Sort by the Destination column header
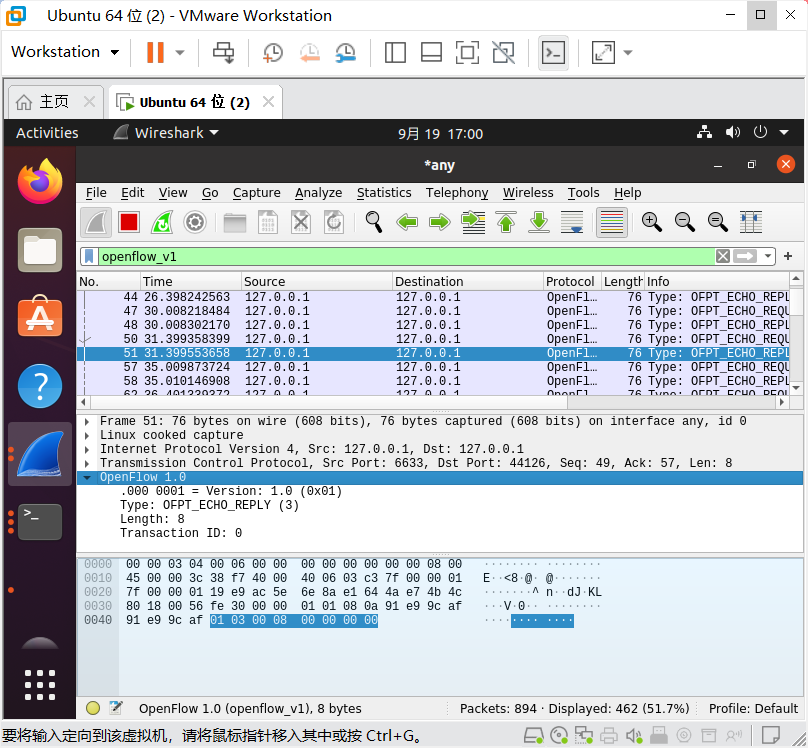 [x=467, y=281]
